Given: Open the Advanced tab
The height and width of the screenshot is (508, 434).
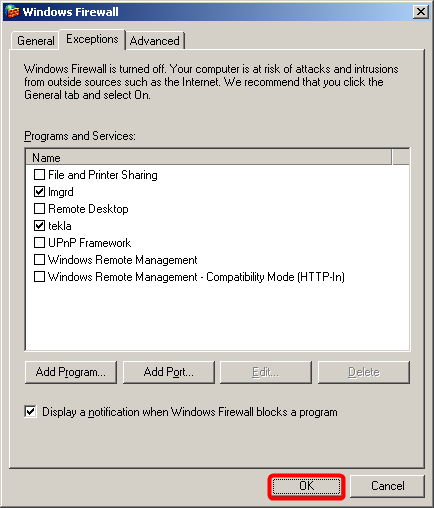Looking at the screenshot, I should [x=155, y=41].
